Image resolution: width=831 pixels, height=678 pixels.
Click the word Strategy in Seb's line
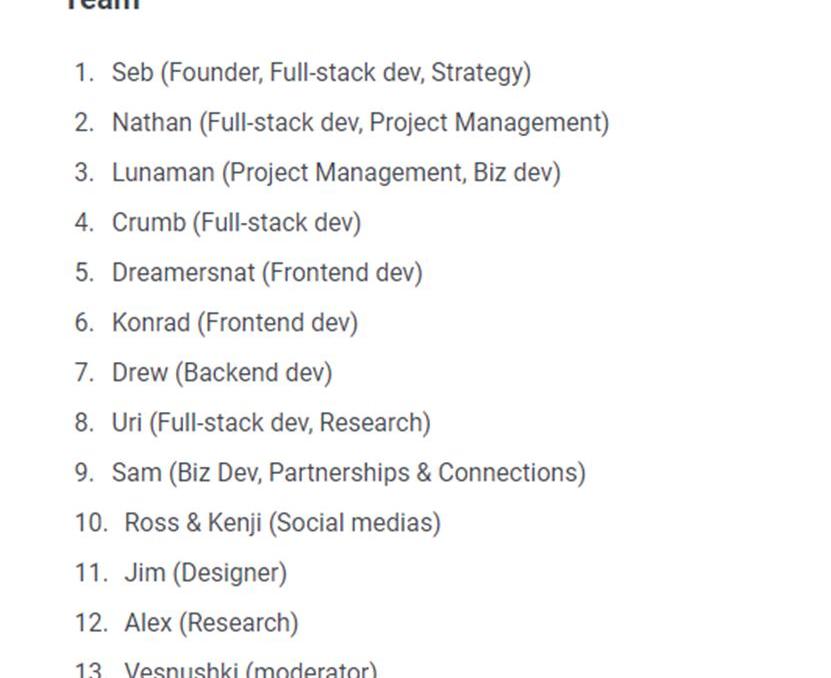tap(481, 73)
